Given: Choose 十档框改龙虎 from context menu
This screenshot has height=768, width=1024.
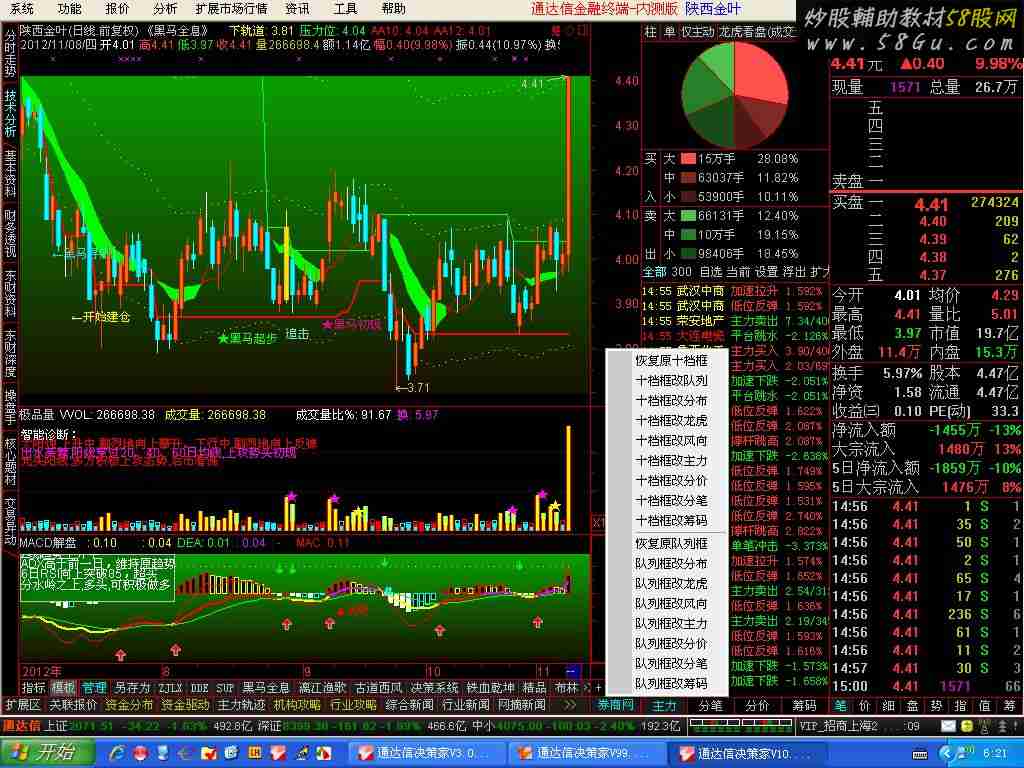Looking at the screenshot, I should pyautogui.click(x=671, y=421).
